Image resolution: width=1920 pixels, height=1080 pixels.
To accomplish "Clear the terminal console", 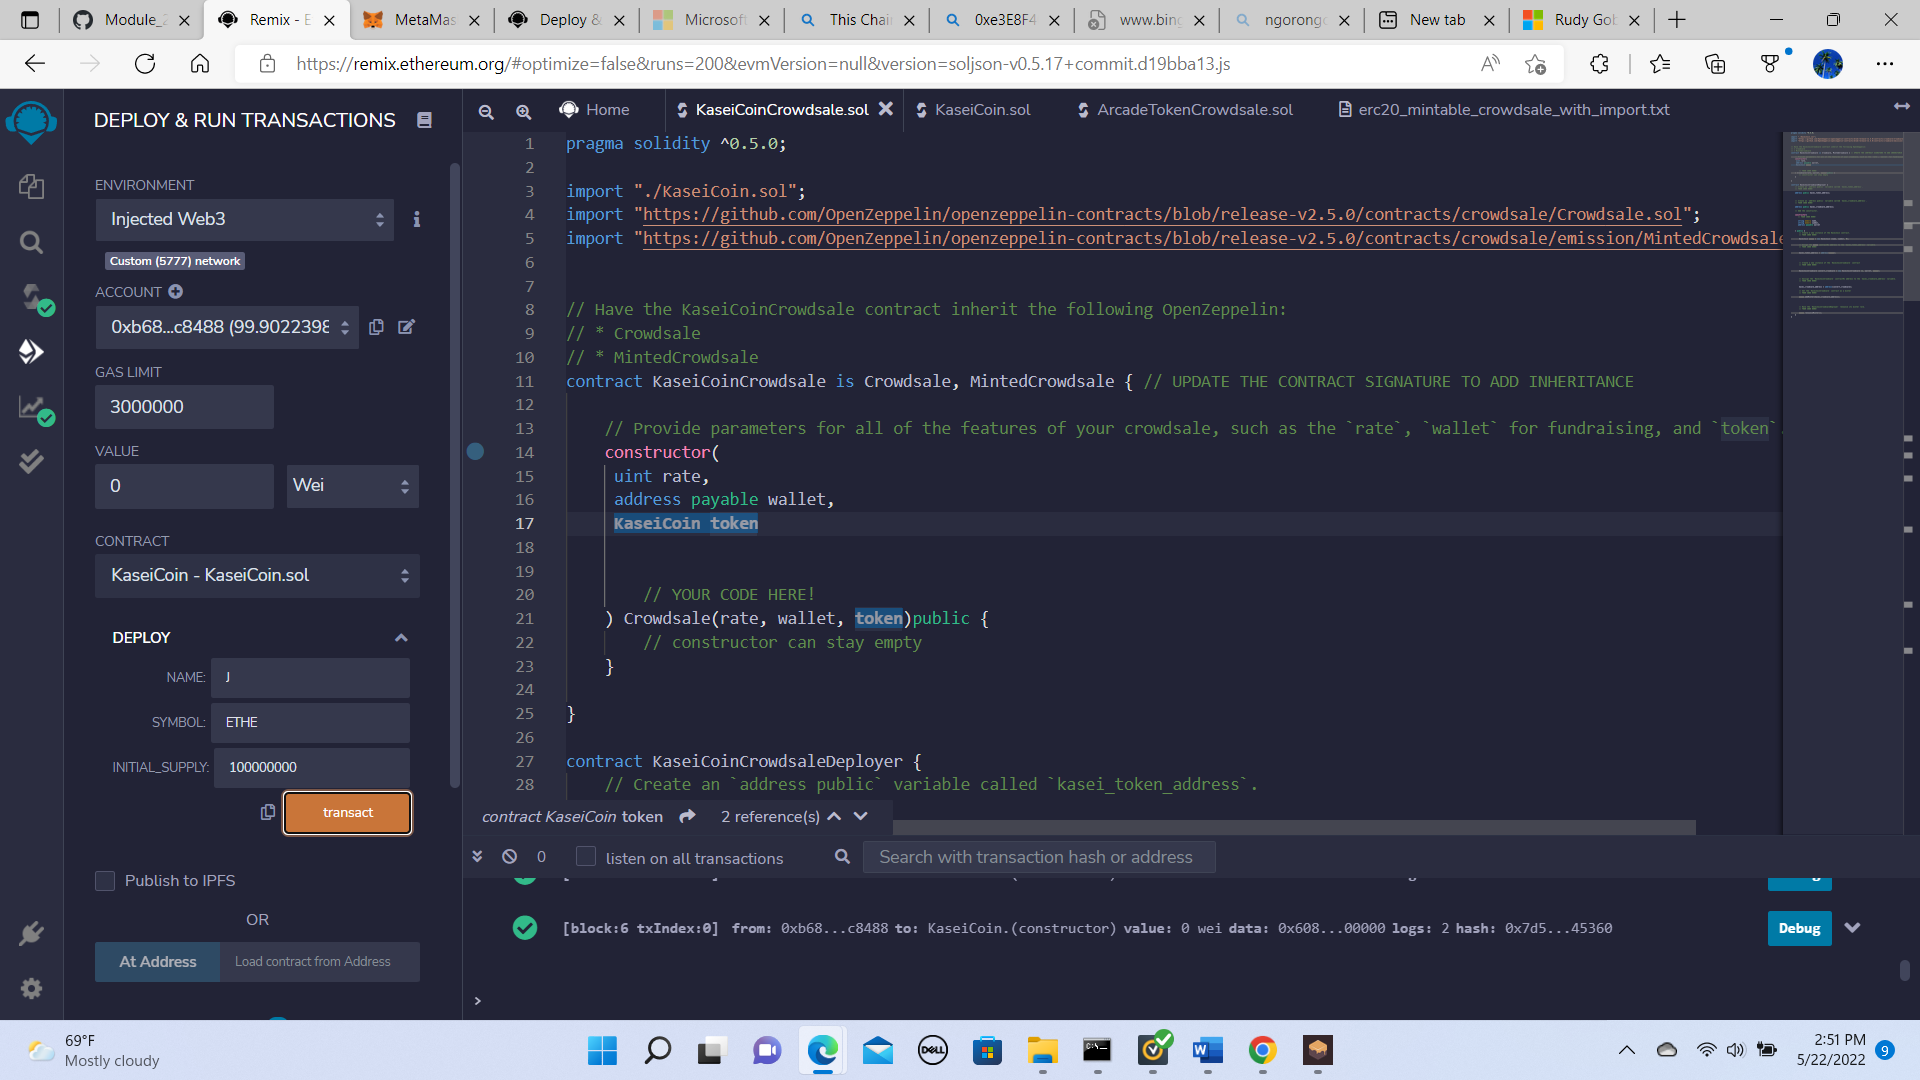I will [x=510, y=856].
